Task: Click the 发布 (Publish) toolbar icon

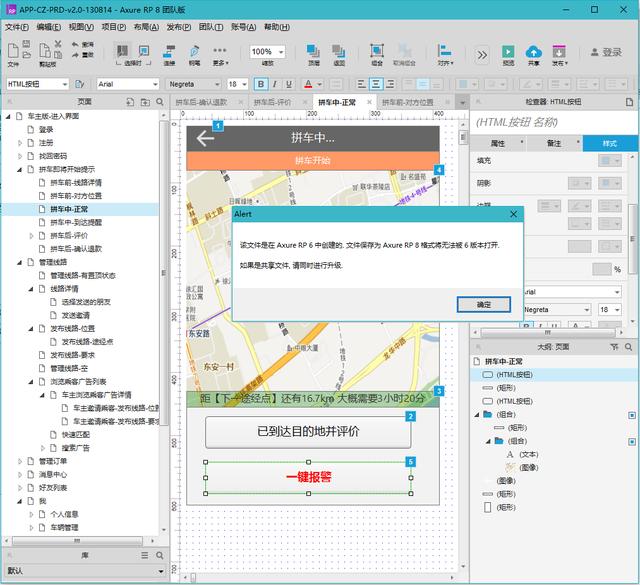Action: pyautogui.click(x=558, y=52)
